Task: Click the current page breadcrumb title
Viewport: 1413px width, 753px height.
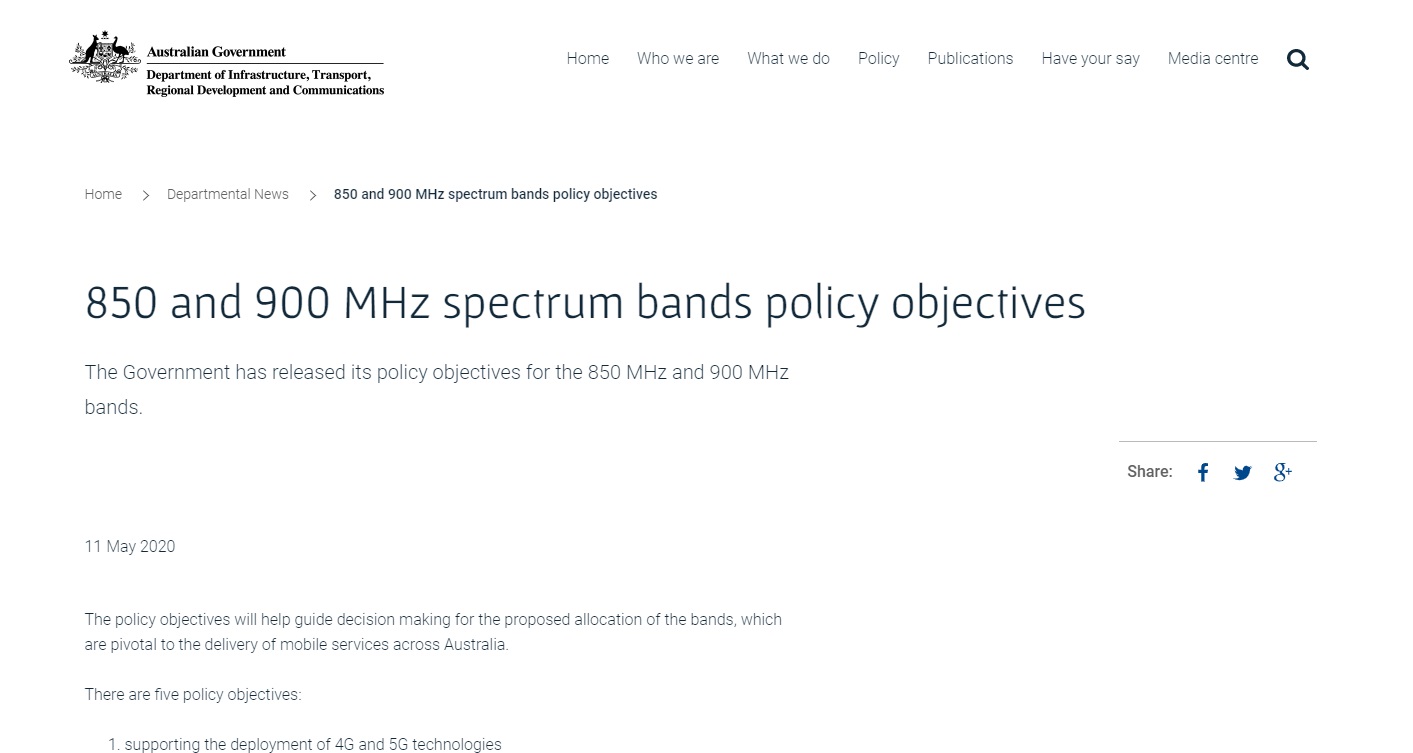Action: coord(495,194)
